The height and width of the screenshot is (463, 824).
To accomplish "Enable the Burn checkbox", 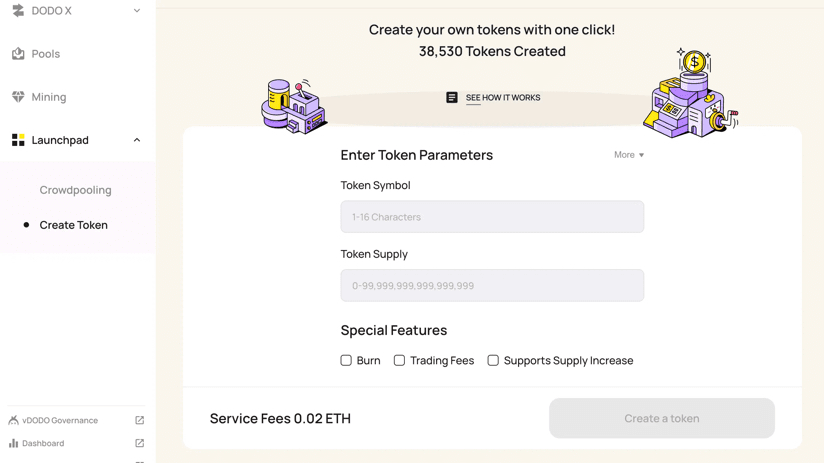I will coord(346,361).
